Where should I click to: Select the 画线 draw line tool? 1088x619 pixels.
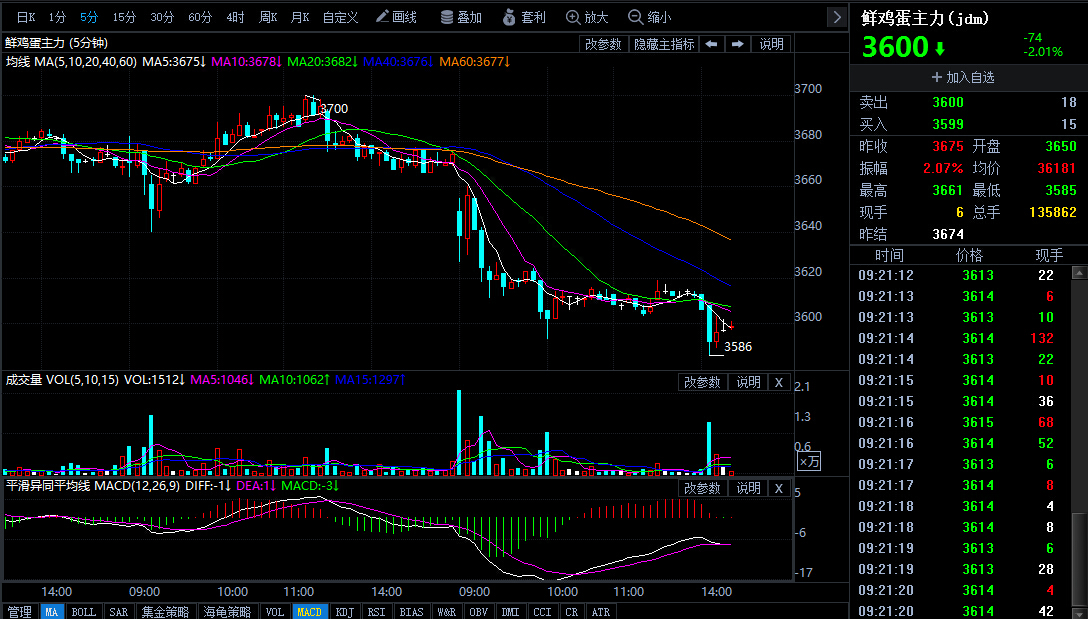pyautogui.click(x=396, y=17)
